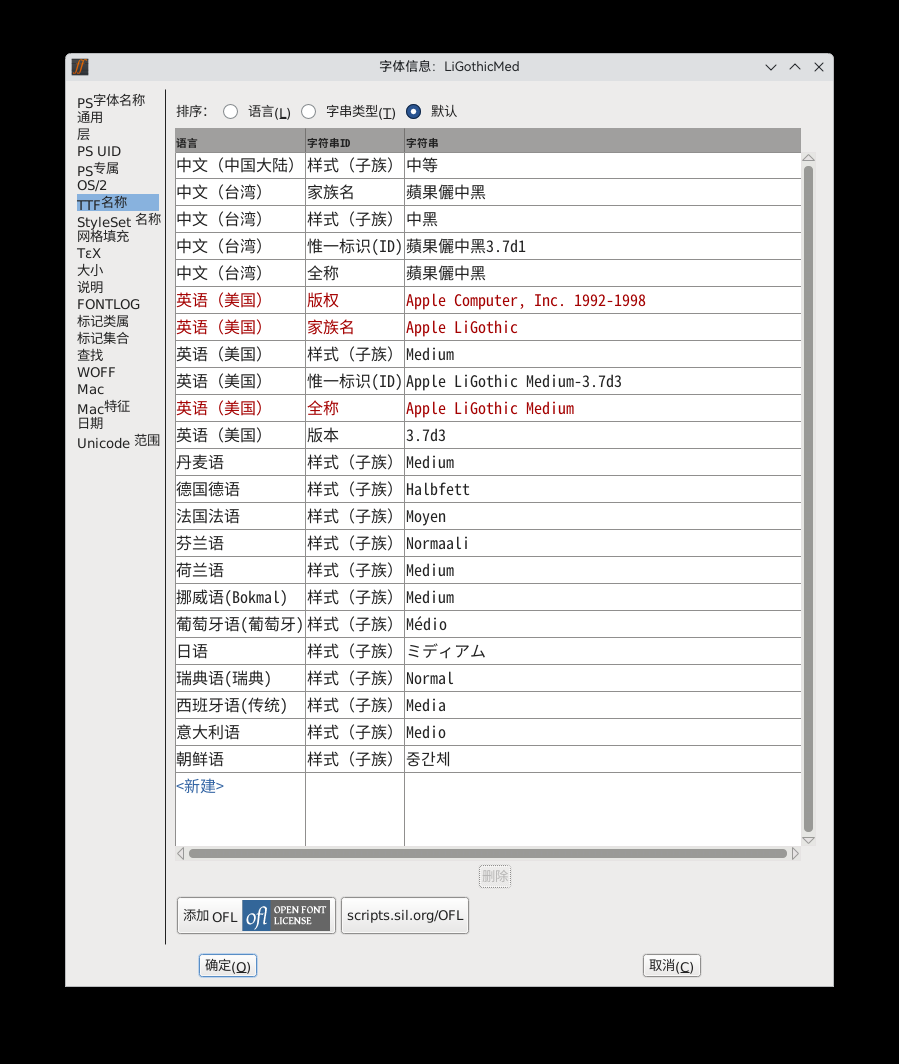Click the horizontal scrollbar left arrow

[180, 854]
